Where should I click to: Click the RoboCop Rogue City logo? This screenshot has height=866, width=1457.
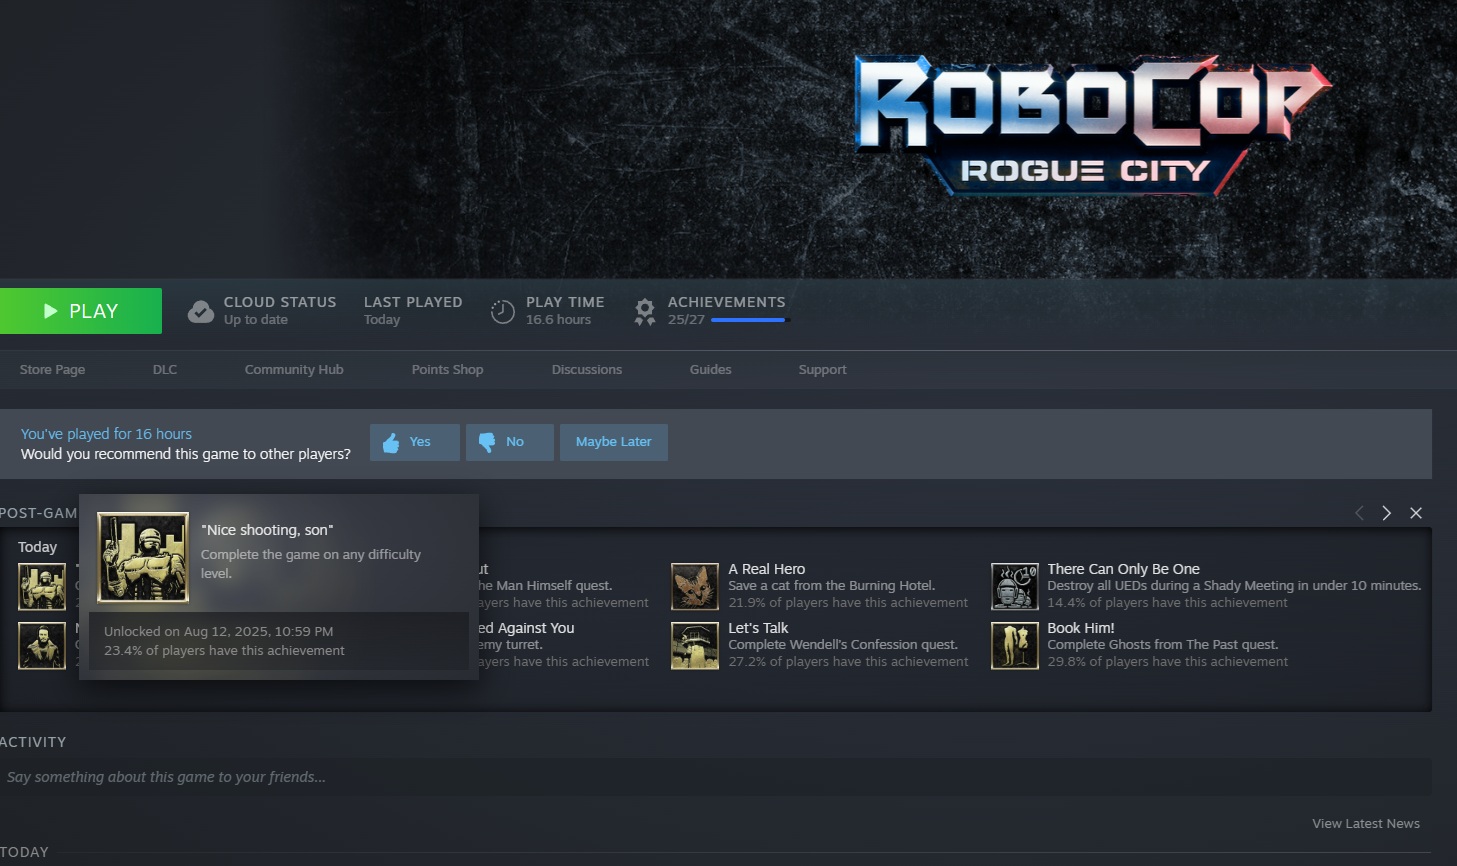coord(1092,124)
